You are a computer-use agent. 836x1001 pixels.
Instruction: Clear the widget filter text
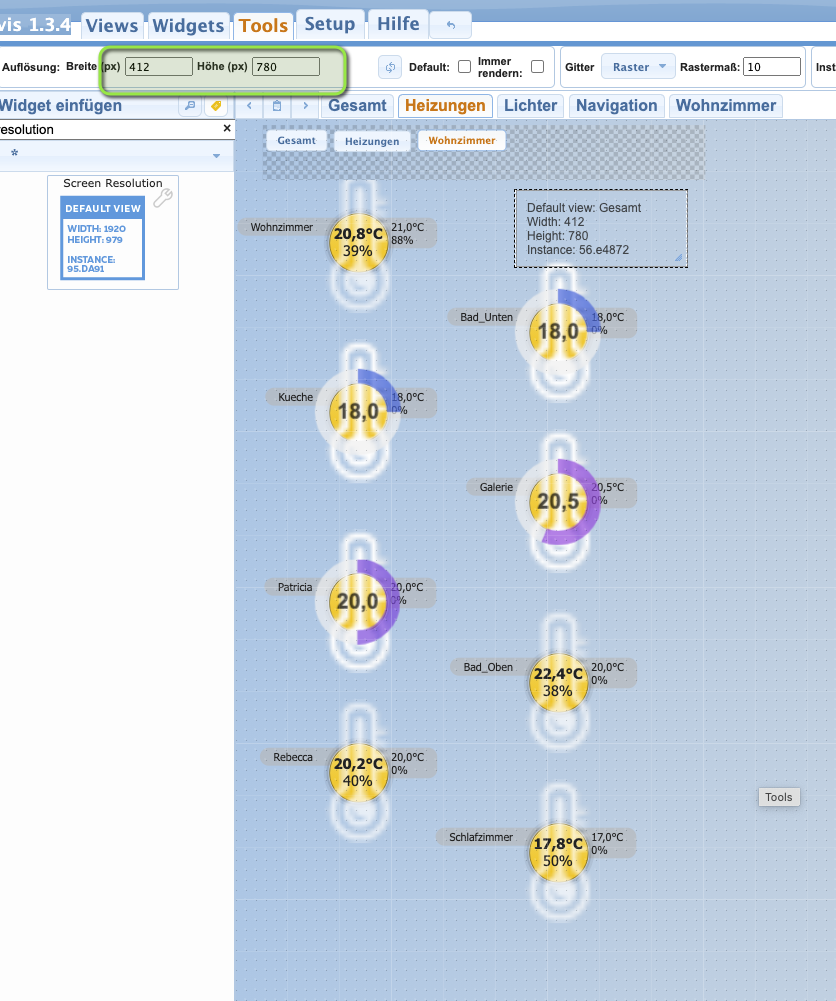coord(227,128)
